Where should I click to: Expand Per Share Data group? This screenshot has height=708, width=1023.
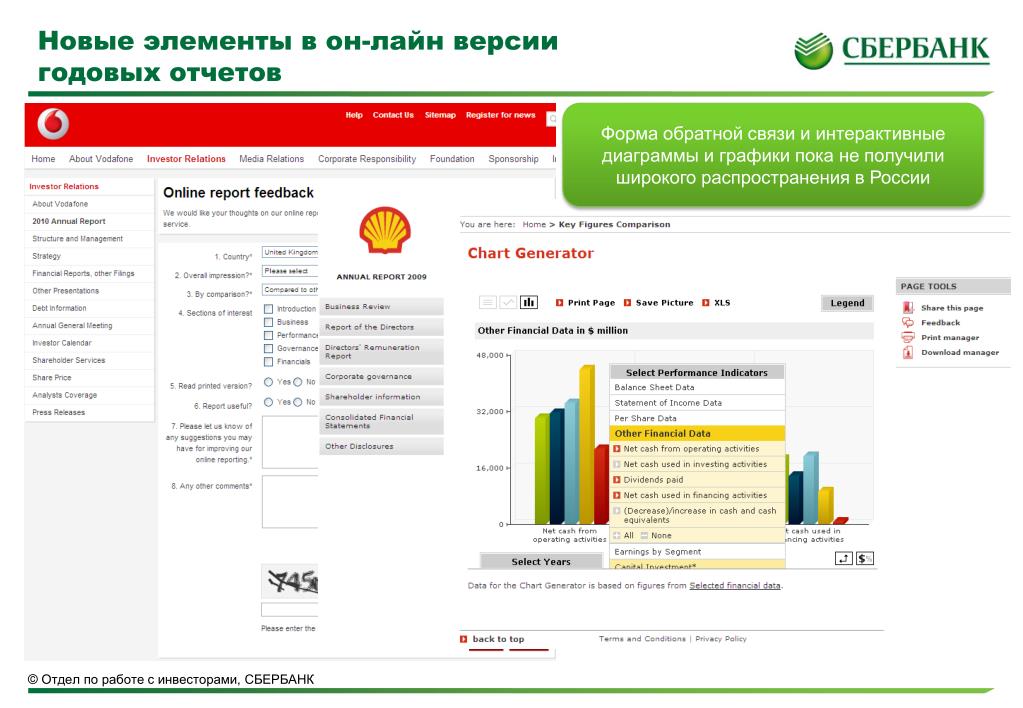697,418
